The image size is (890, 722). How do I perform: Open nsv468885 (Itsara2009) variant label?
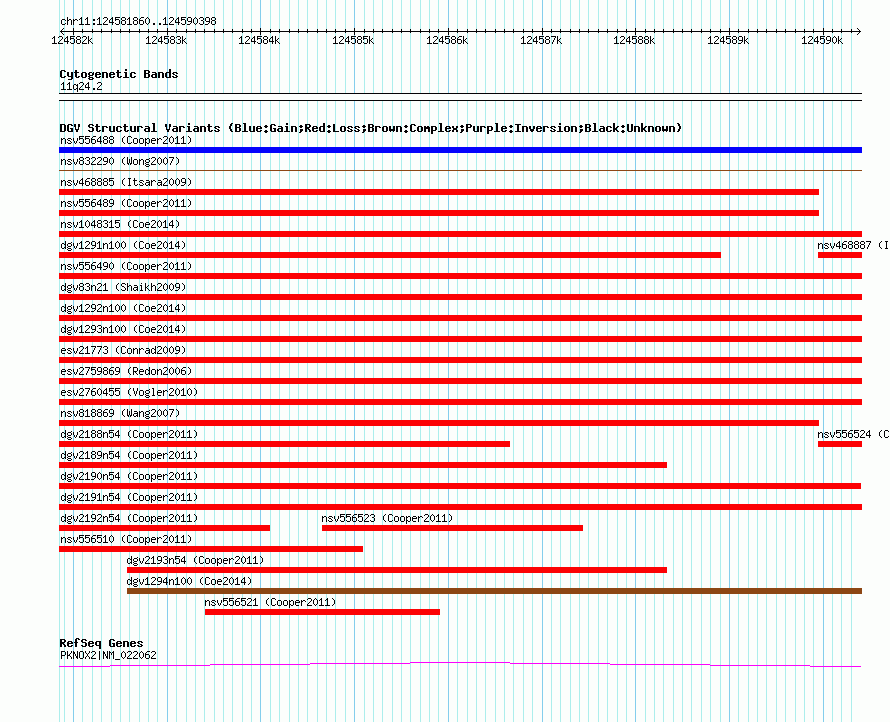126,182
